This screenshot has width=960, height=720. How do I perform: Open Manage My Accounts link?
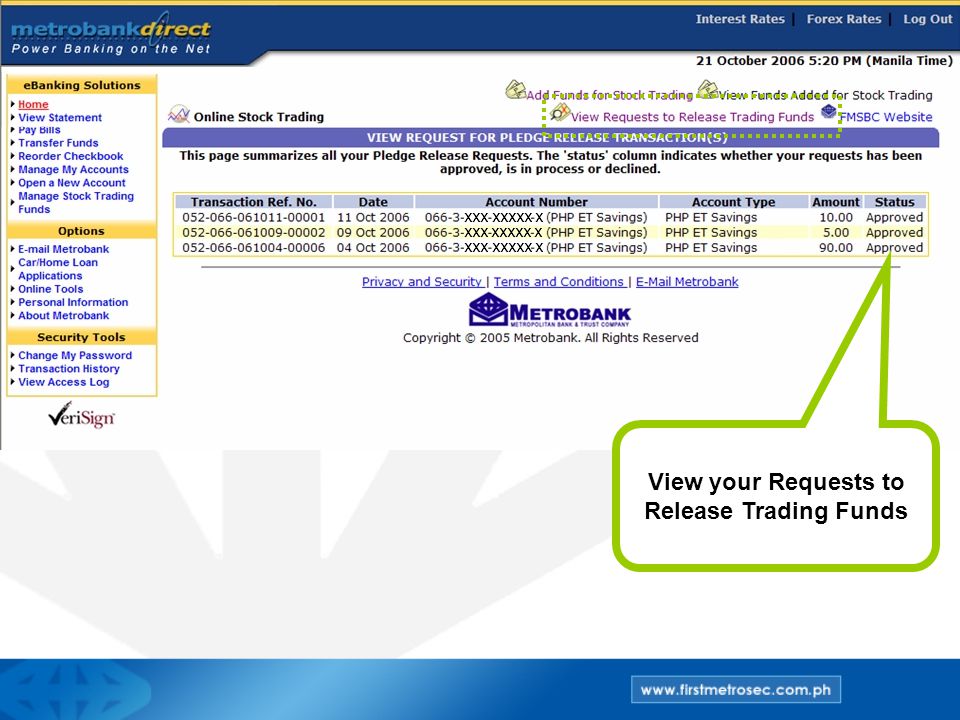pos(73,170)
